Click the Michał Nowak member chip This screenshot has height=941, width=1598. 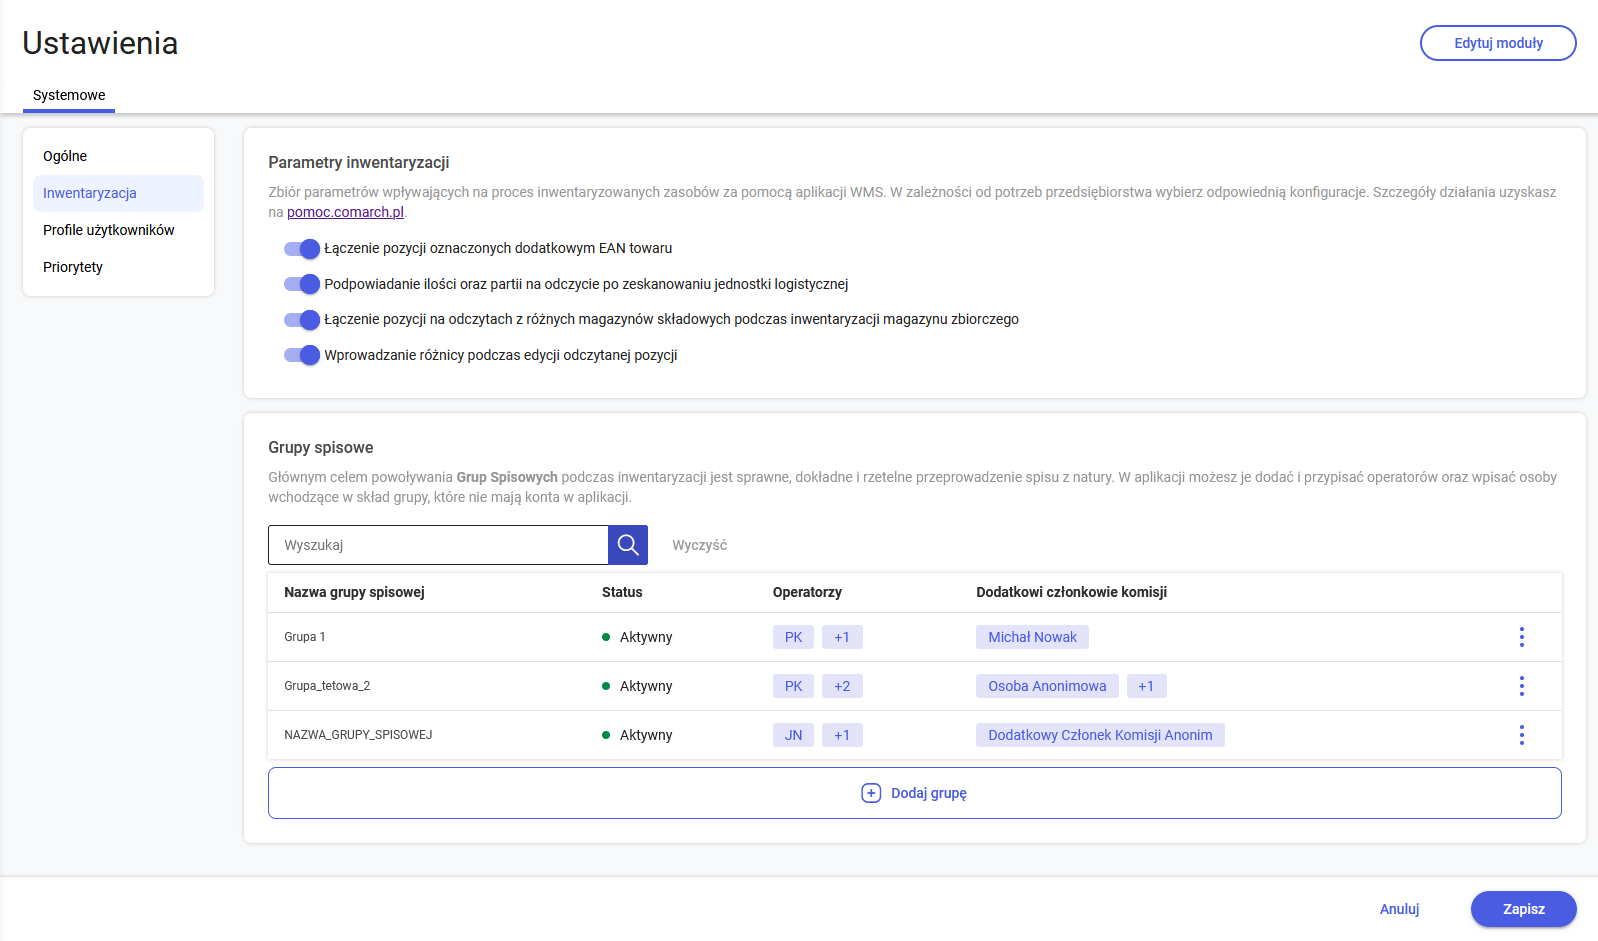click(x=1032, y=637)
